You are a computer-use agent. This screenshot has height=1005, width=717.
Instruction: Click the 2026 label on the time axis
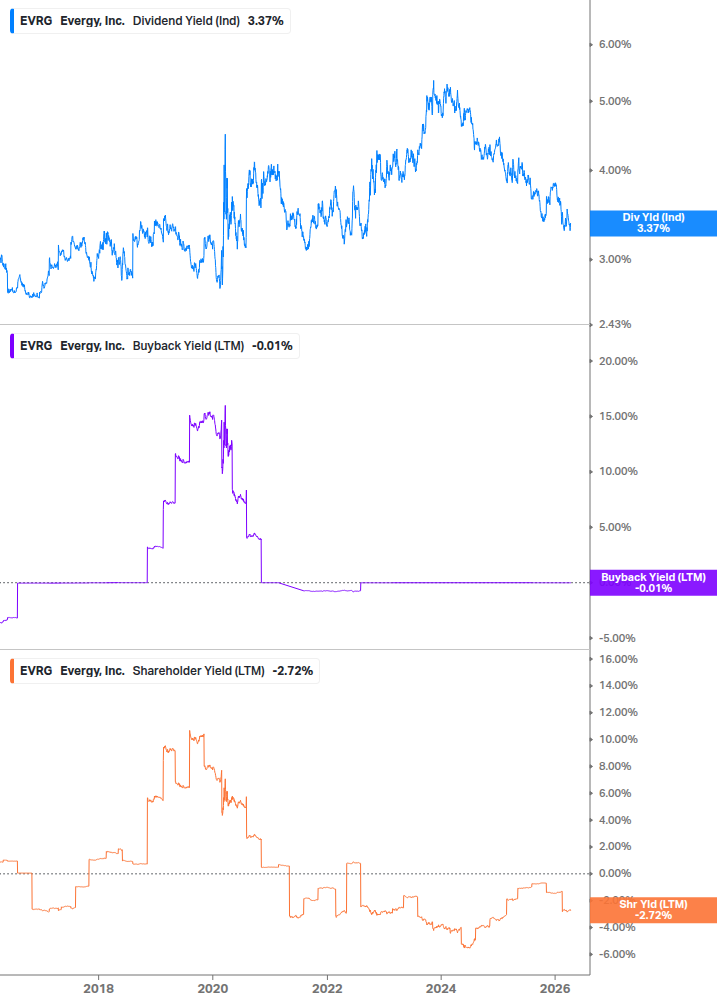pyautogui.click(x=556, y=989)
